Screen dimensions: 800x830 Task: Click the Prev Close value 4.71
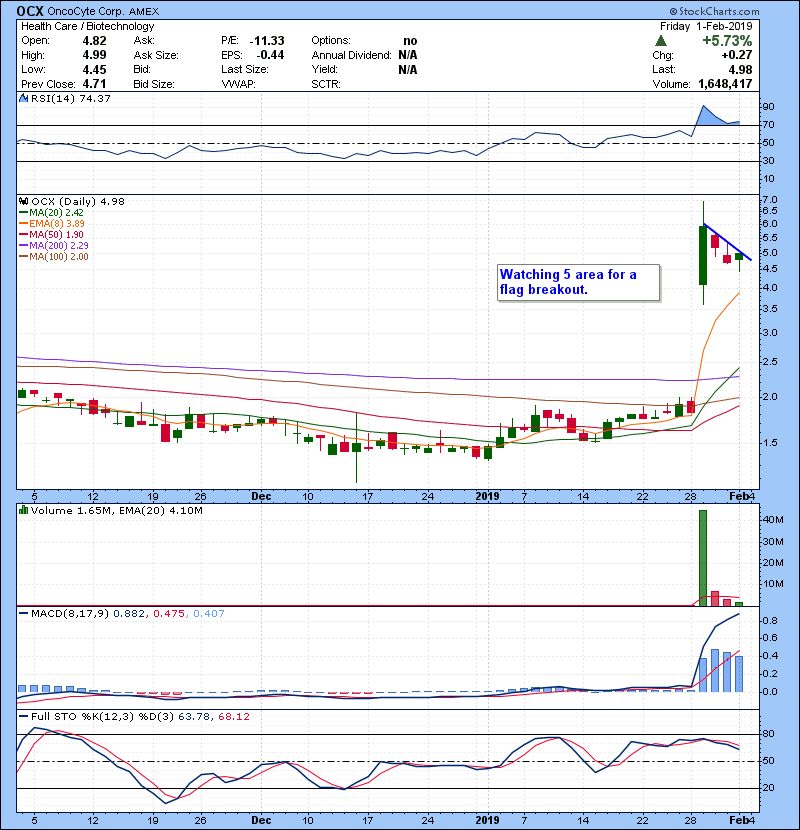(94, 84)
